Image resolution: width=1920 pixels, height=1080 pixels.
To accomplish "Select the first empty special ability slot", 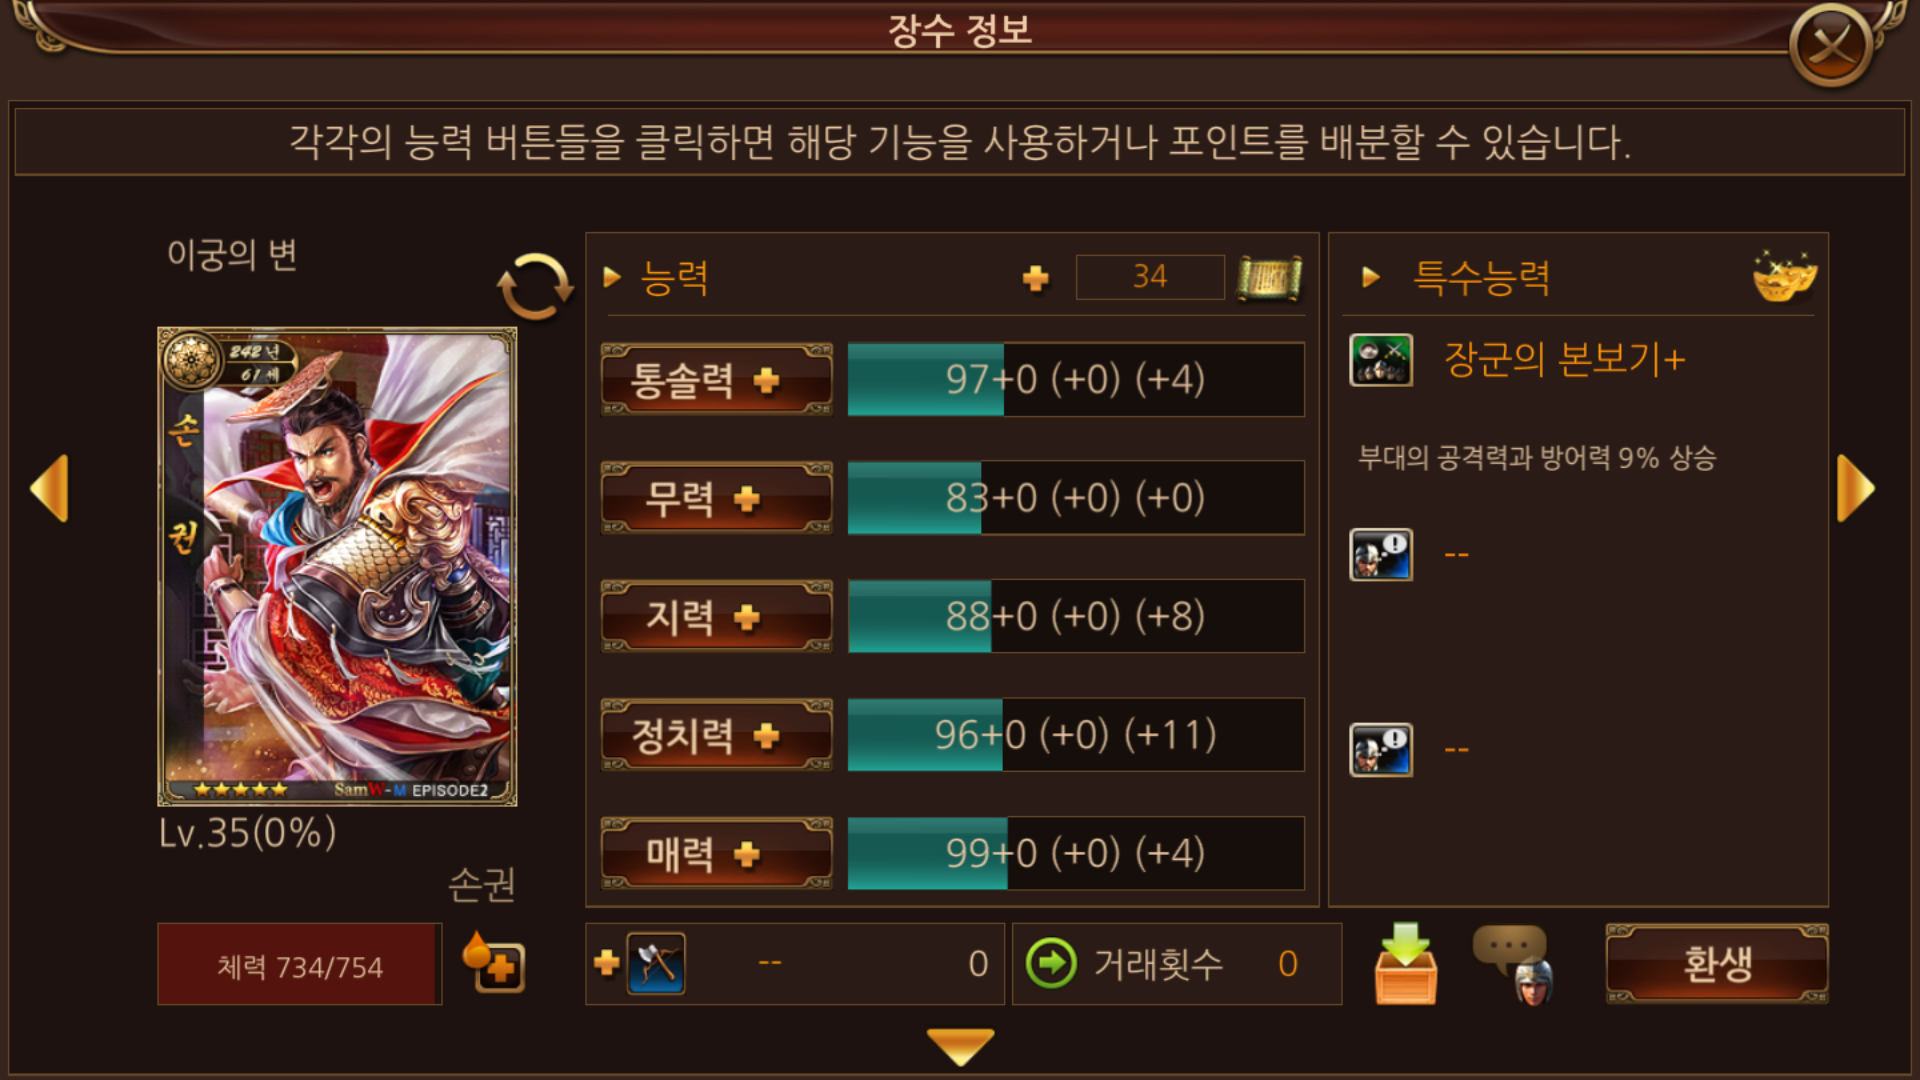I will click(1381, 554).
